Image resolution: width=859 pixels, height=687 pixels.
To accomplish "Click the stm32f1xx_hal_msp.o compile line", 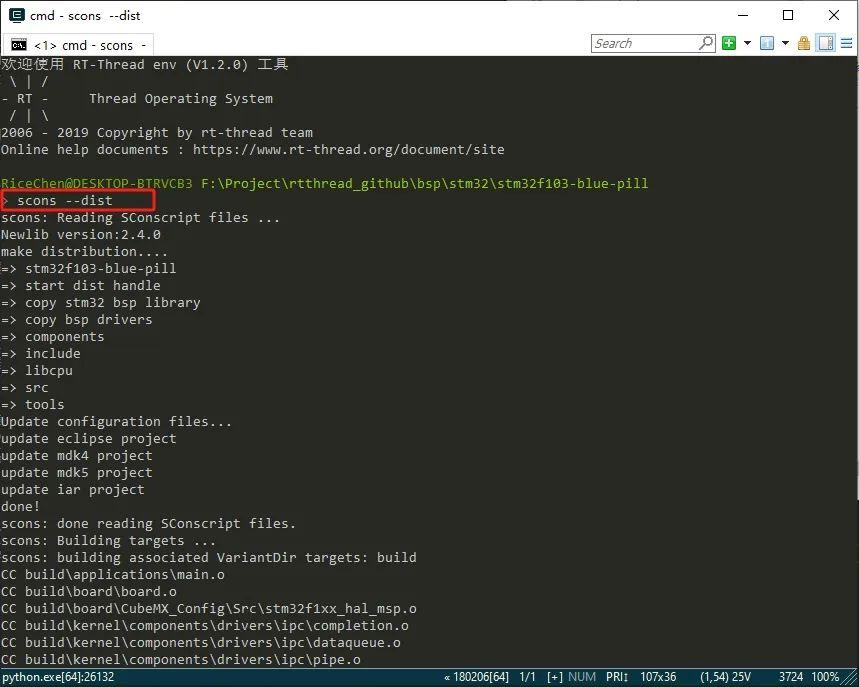I will pos(209,608).
